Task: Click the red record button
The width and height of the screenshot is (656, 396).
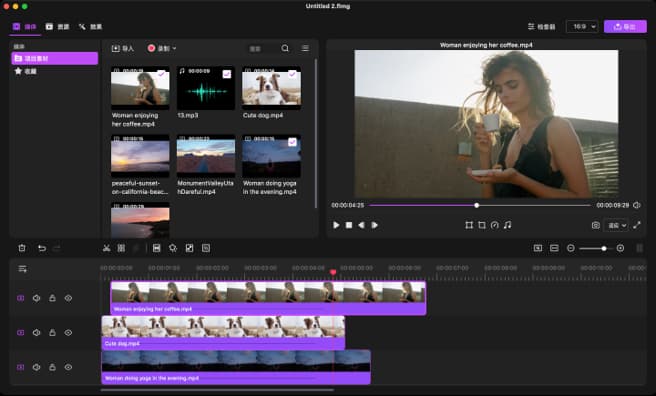Action: [x=151, y=48]
